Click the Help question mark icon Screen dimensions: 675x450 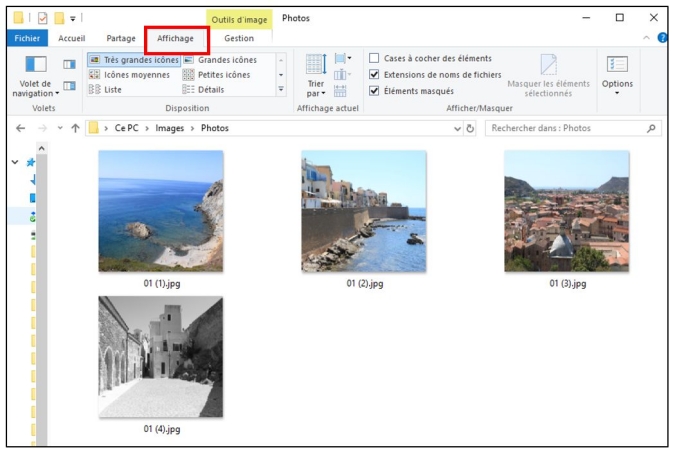click(661, 38)
